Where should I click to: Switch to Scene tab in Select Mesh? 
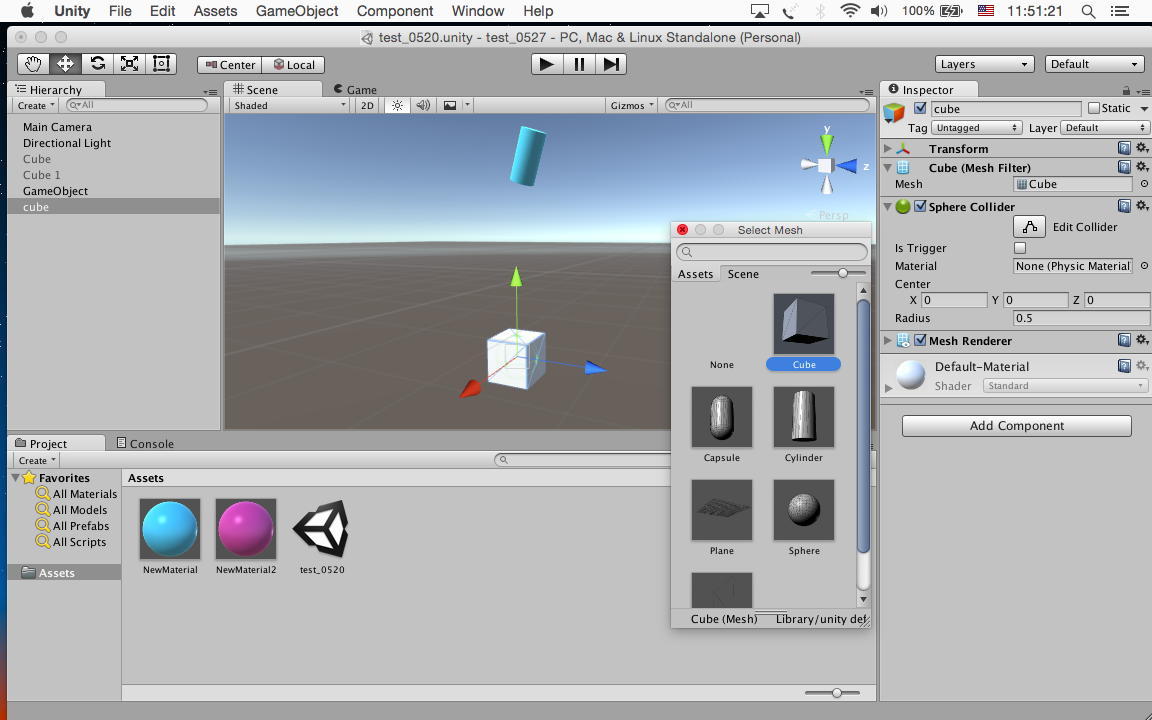tap(743, 273)
